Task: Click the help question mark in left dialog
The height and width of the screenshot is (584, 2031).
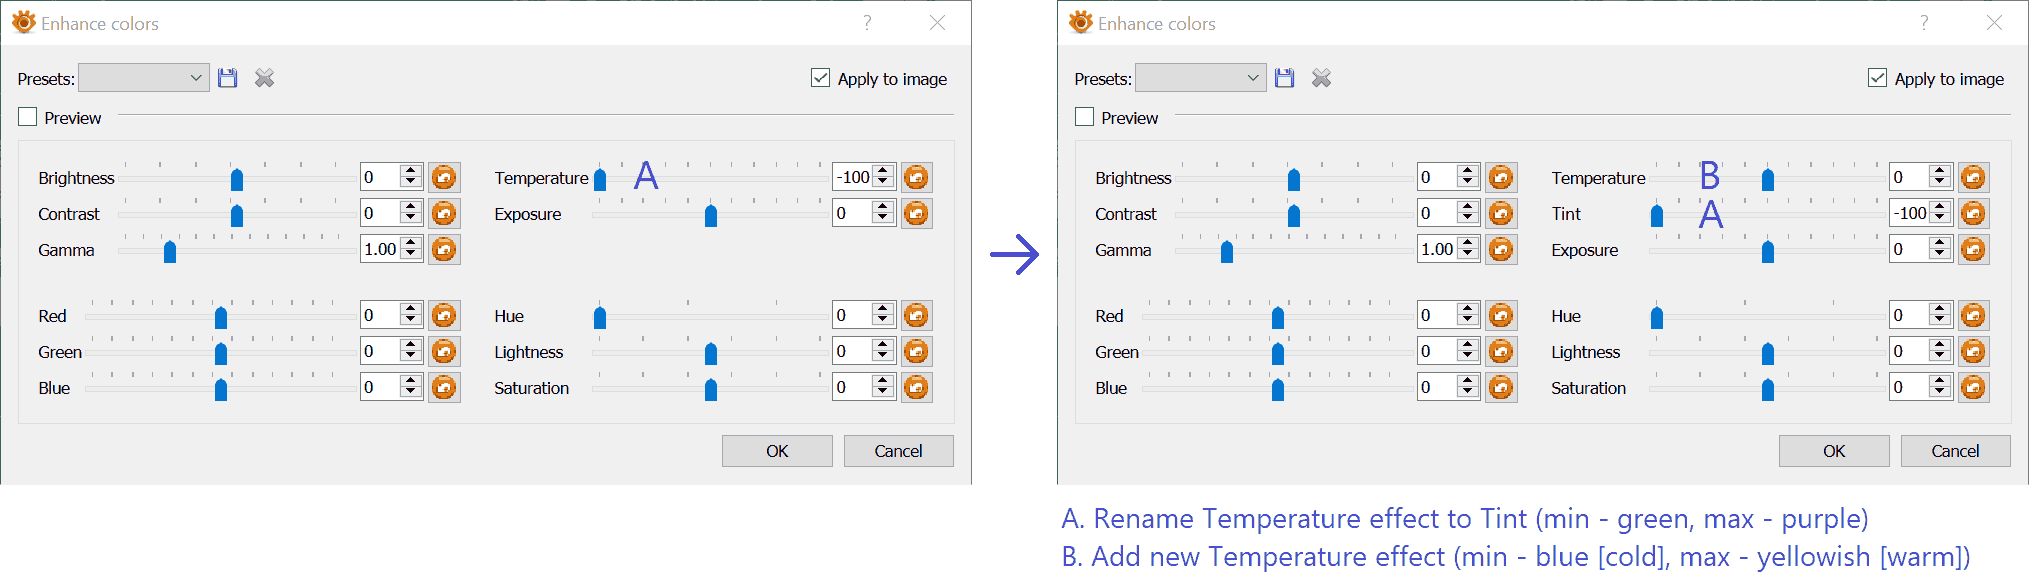Action: 867,22
